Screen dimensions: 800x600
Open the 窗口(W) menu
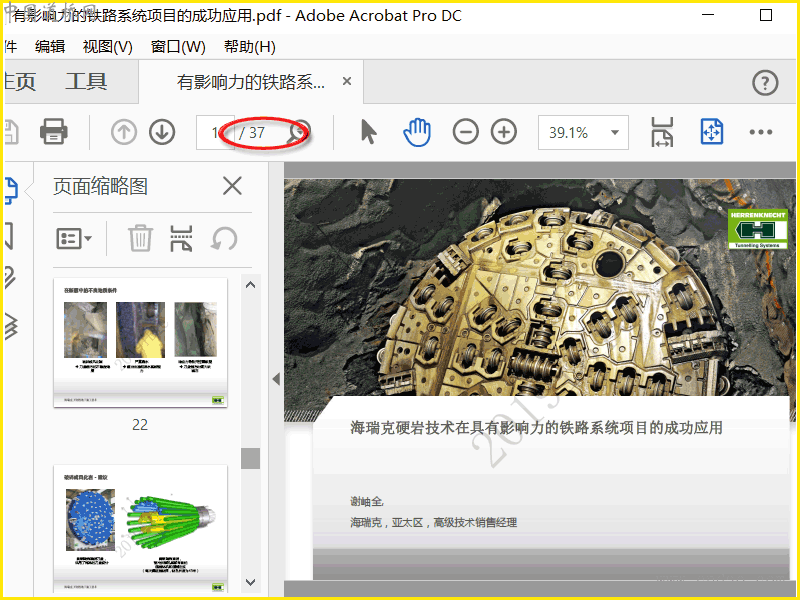click(178, 46)
